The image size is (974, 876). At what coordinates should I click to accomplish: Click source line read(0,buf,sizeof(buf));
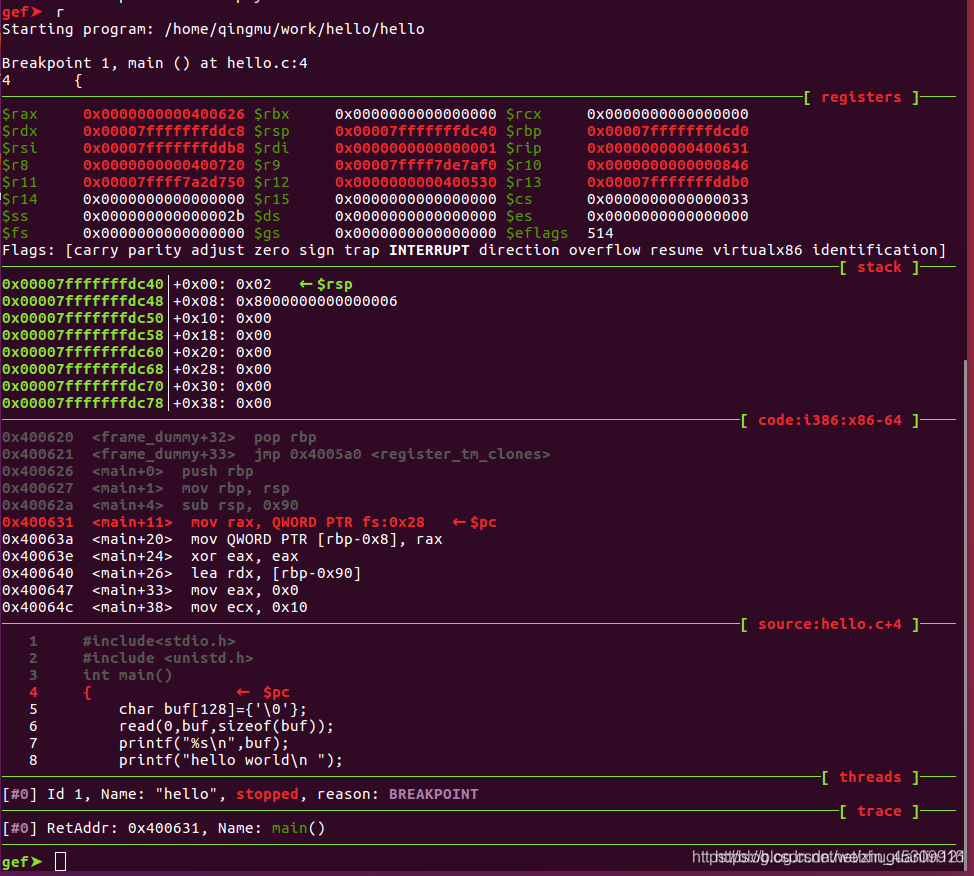[x=226, y=726]
